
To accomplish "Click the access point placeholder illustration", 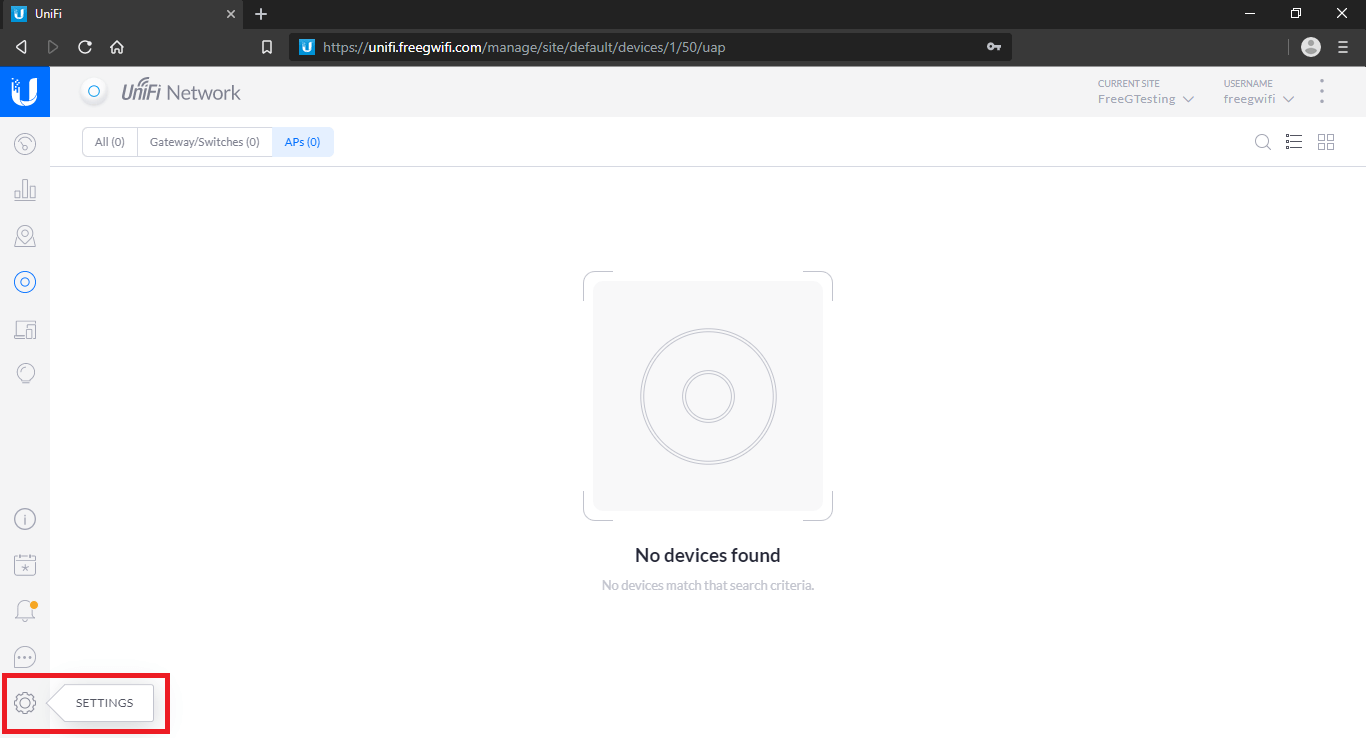I will point(708,396).
